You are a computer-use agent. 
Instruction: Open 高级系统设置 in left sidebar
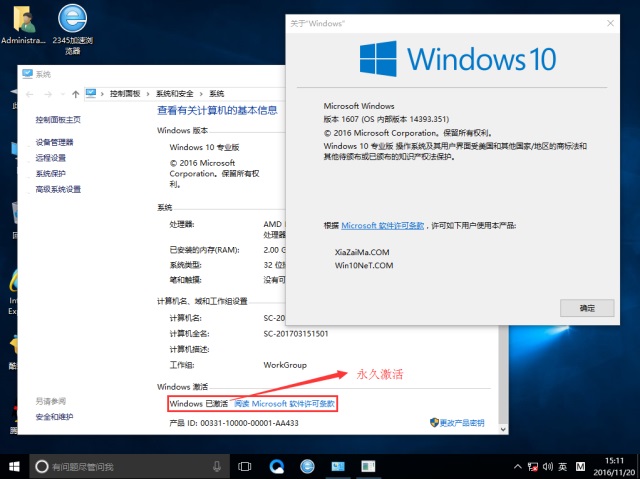coord(58,188)
